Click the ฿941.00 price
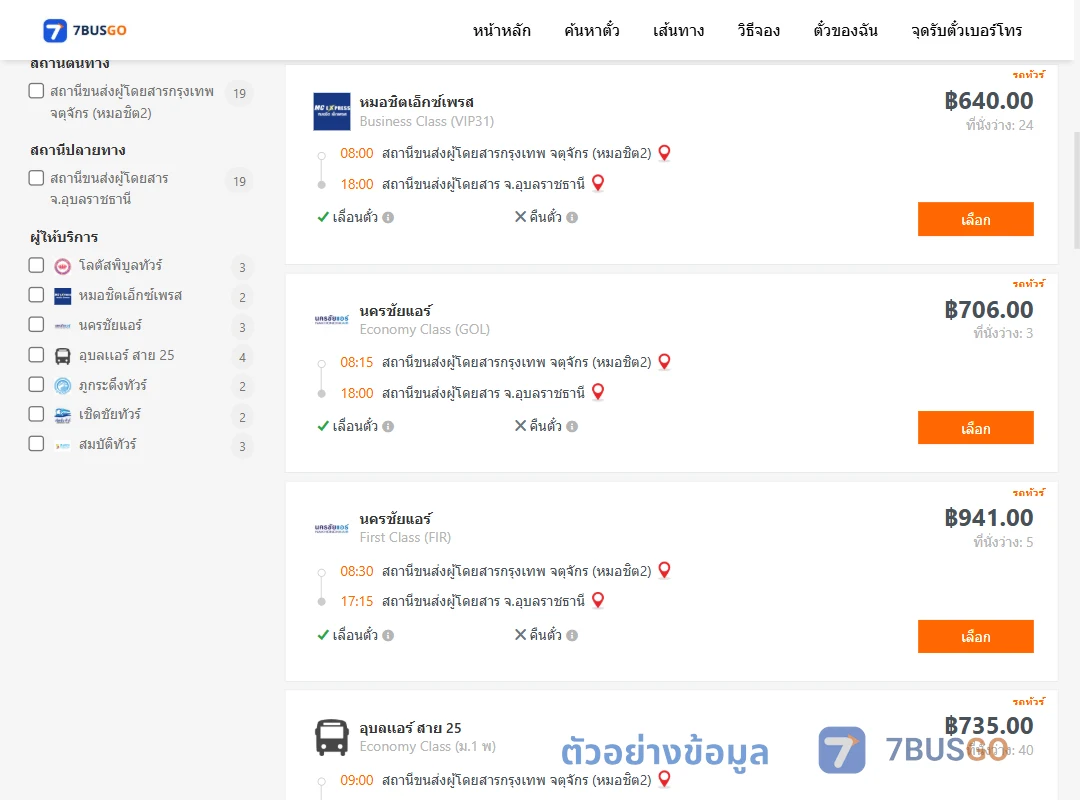This screenshot has height=800, width=1080. point(988,517)
